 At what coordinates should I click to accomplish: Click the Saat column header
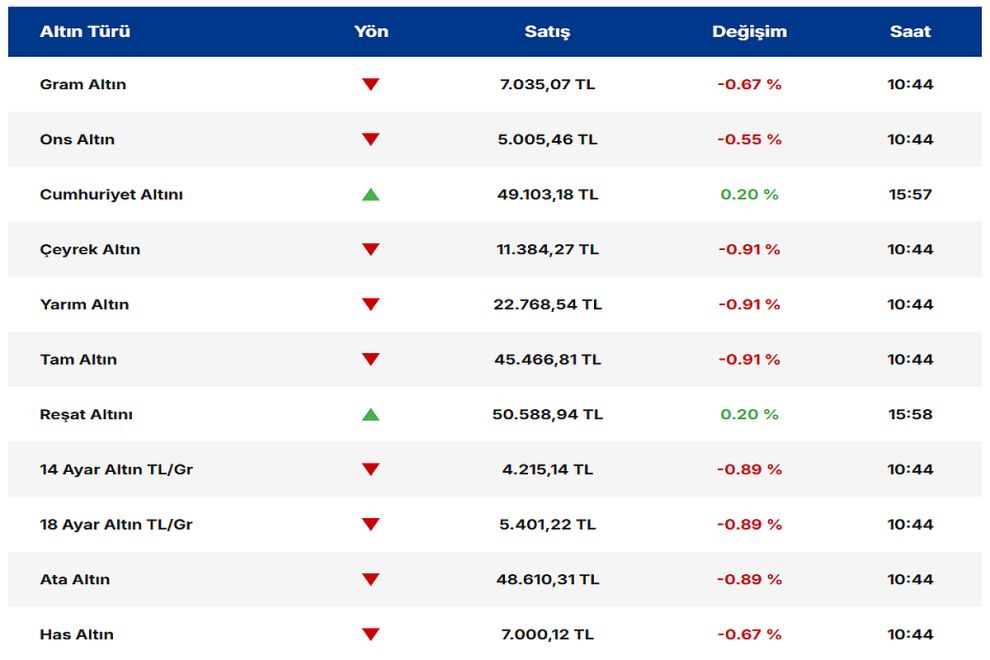[910, 31]
